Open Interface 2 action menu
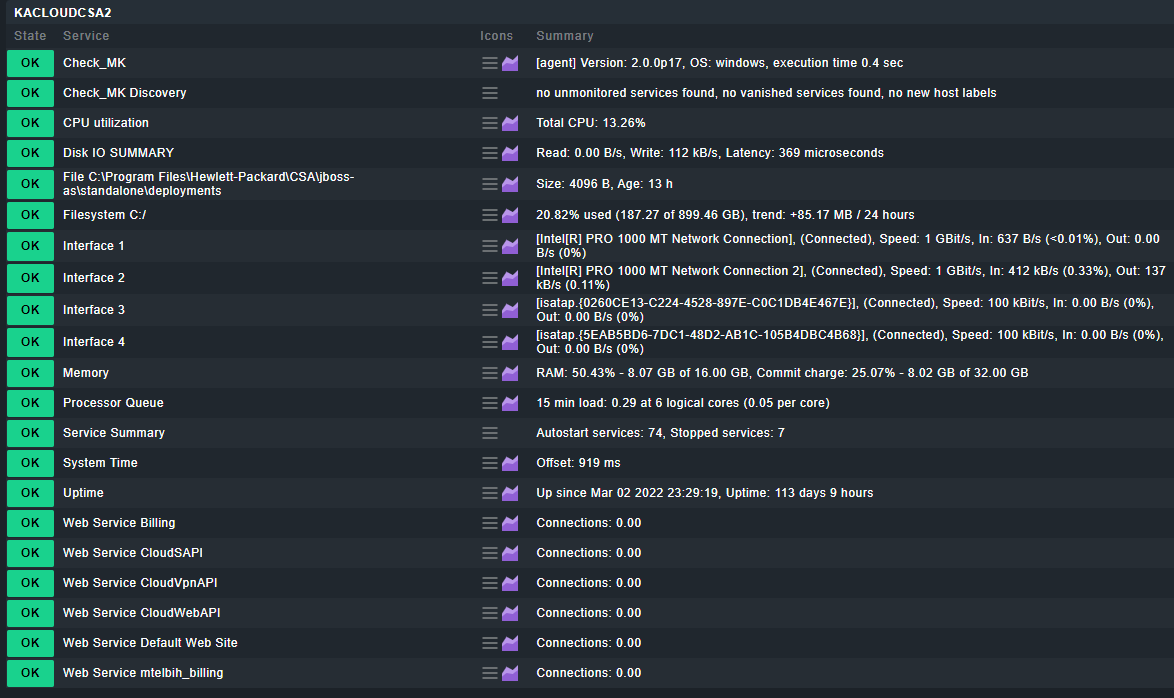The width and height of the screenshot is (1174, 698). coord(490,279)
